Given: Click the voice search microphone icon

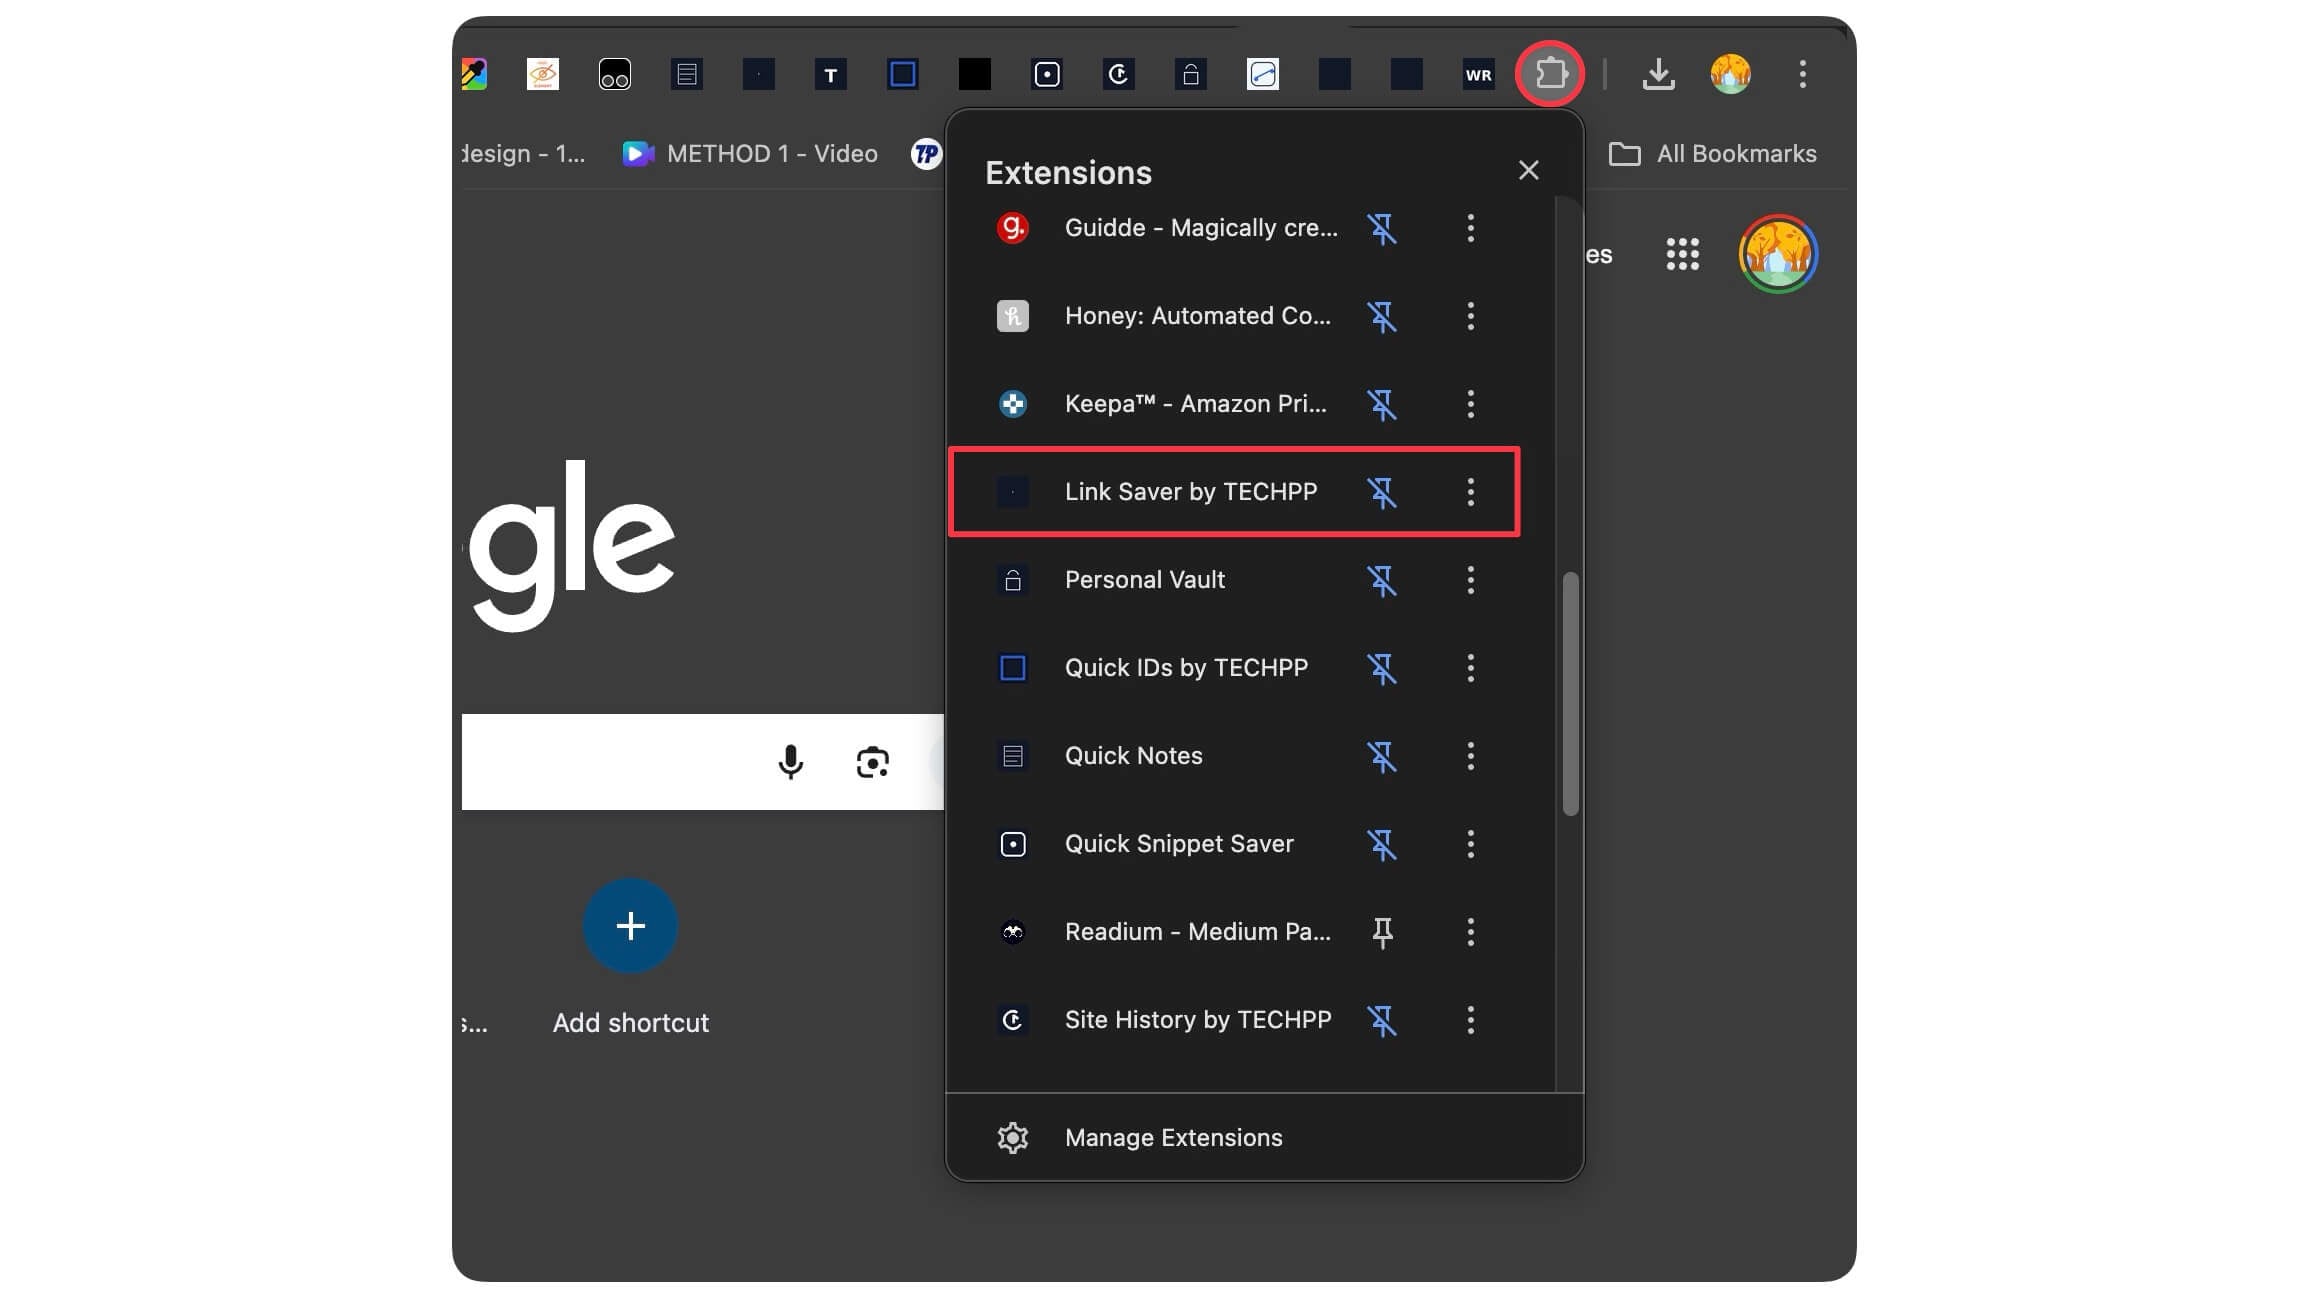Looking at the screenshot, I should tap(790, 762).
